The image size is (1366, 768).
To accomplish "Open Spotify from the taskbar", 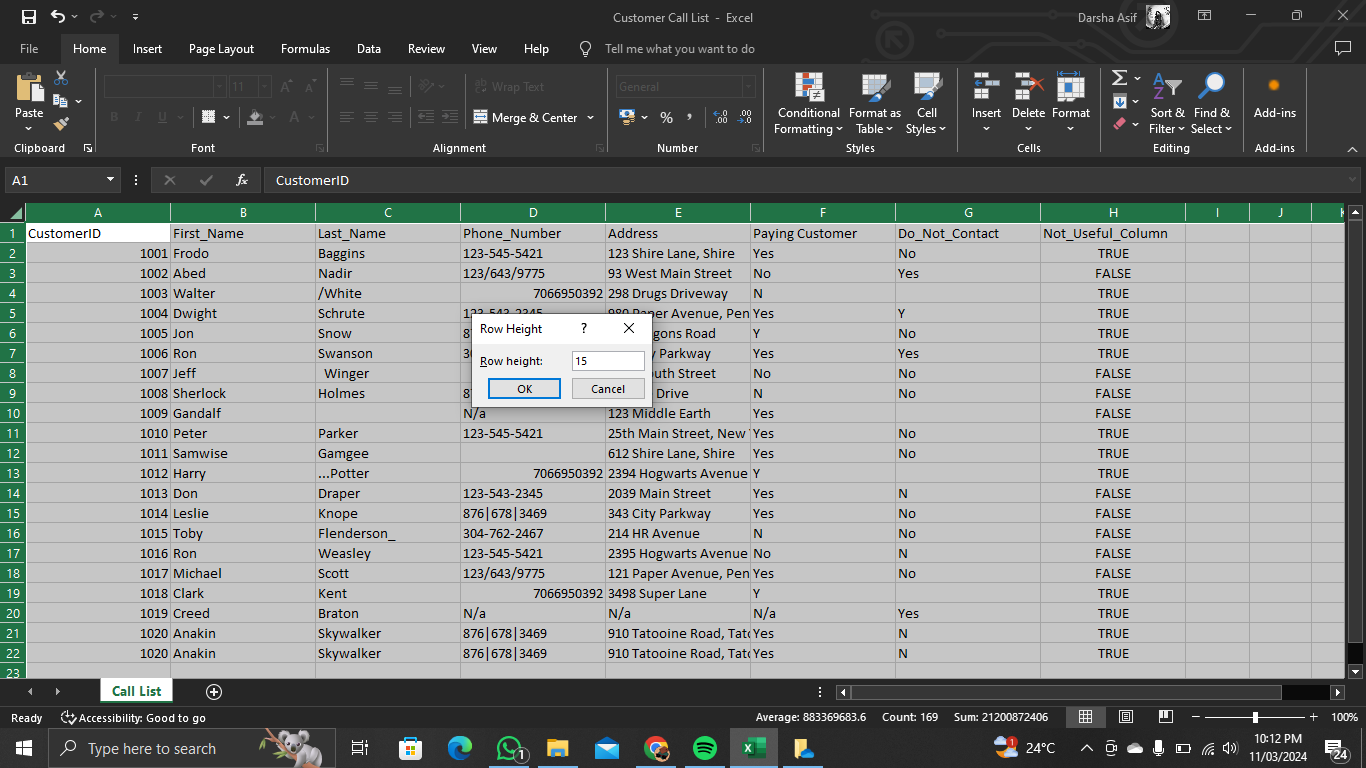I will (x=704, y=748).
